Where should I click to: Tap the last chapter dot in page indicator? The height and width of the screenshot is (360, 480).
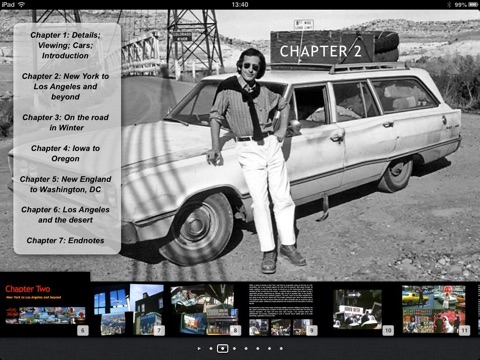pyautogui.click(x=281, y=348)
